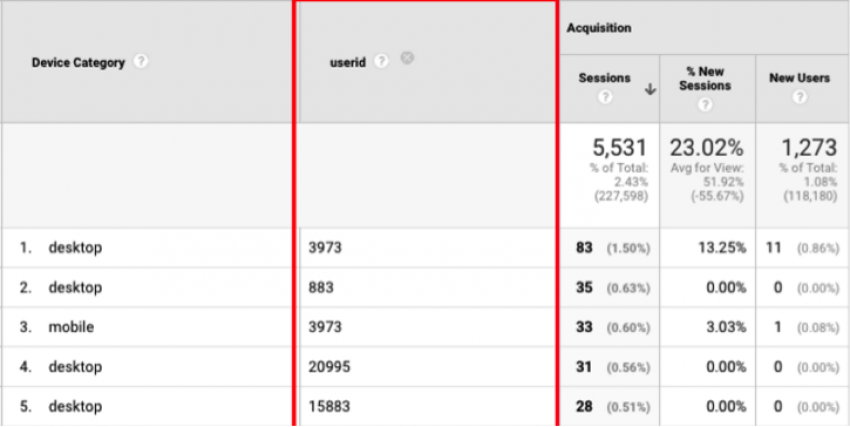850x427 pixels.
Task: Open help icon under New Users
Action: (x=799, y=97)
